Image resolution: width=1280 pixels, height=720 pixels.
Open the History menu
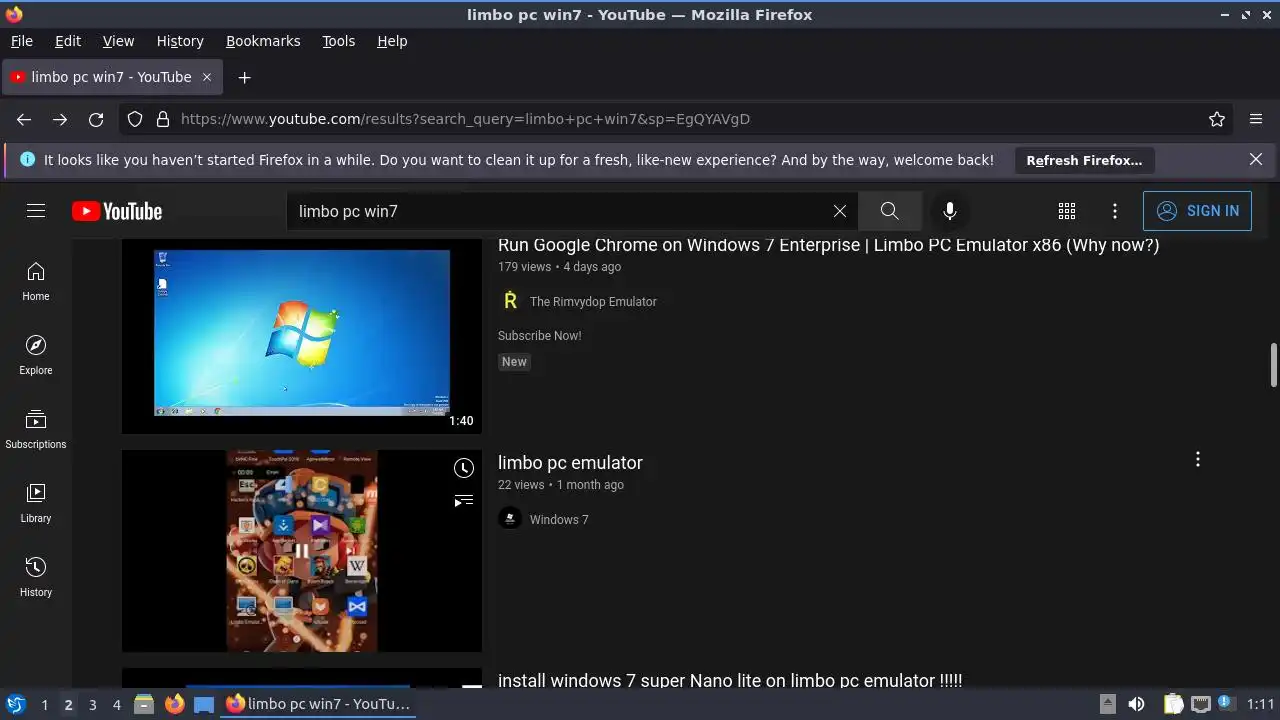tap(180, 41)
